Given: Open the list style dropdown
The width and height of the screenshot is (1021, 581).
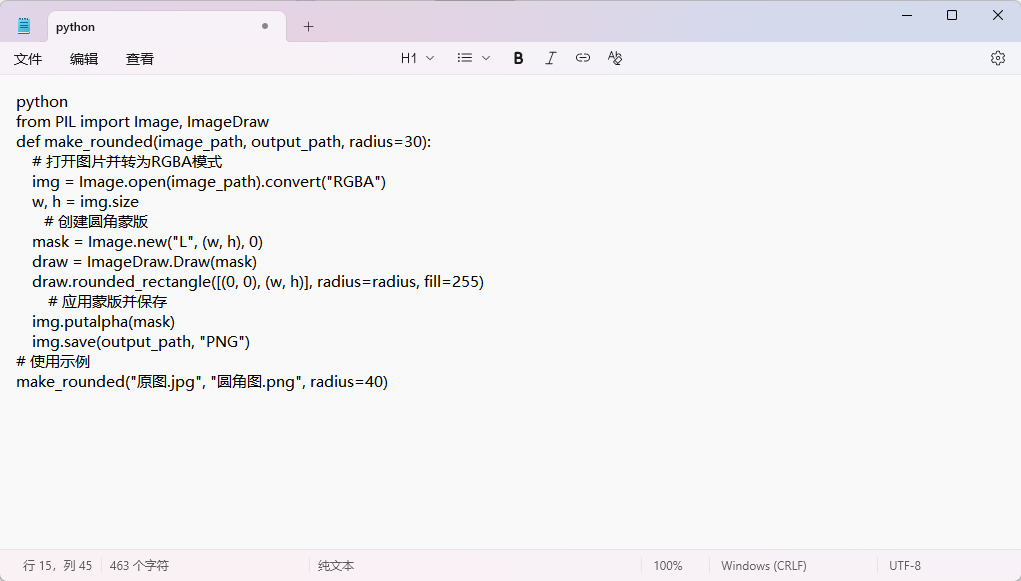Looking at the screenshot, I should click(474, 58).
